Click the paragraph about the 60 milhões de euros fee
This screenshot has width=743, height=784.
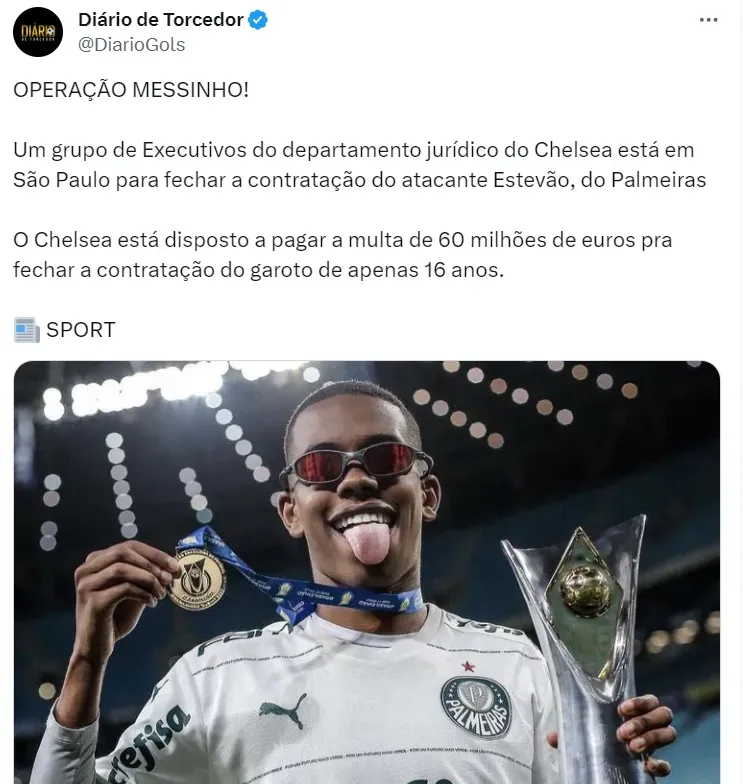[x=342, y=255]
